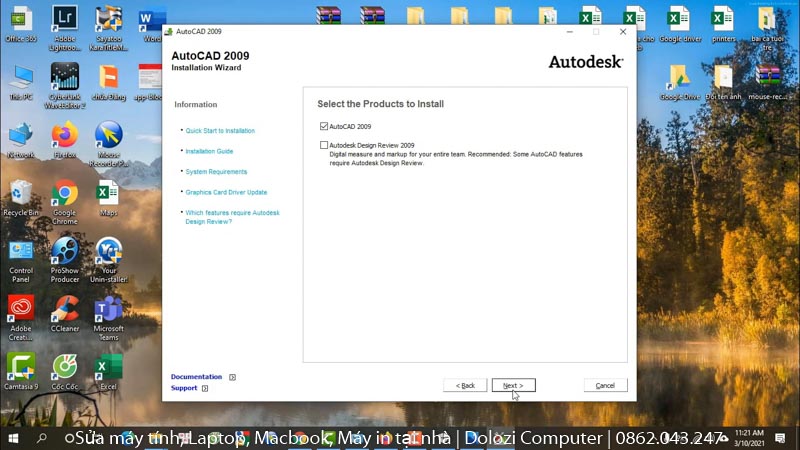Select the Excel desktop shortcut icon
This screenshot has width=800, height=450.
[x=109, y=372]
